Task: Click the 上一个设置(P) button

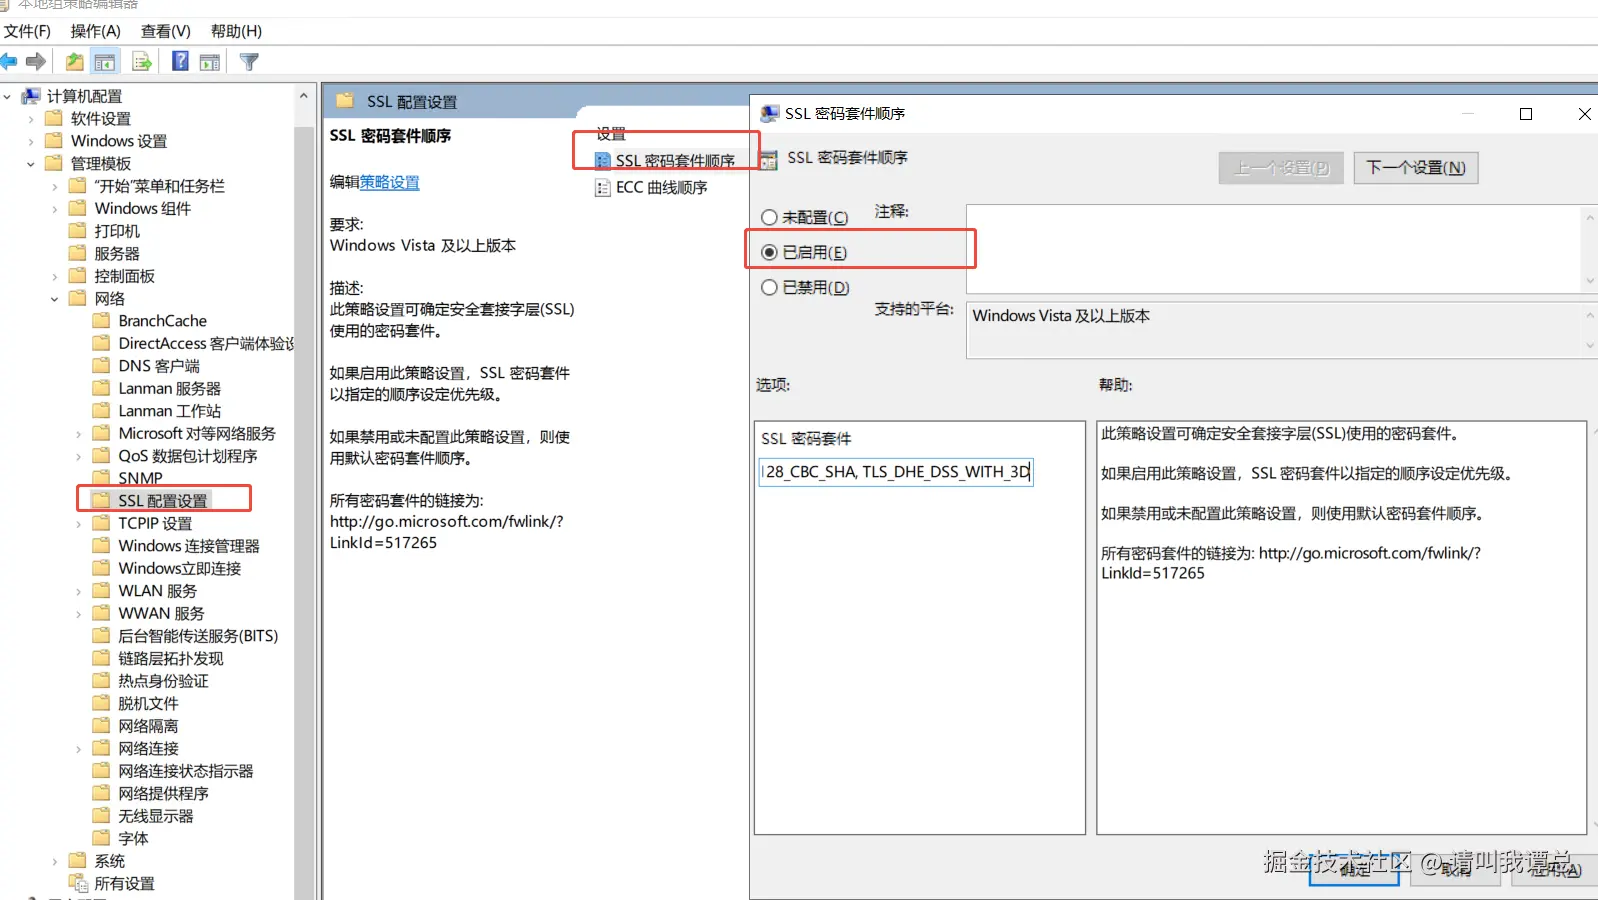Action: click(x=1281, y=167)
